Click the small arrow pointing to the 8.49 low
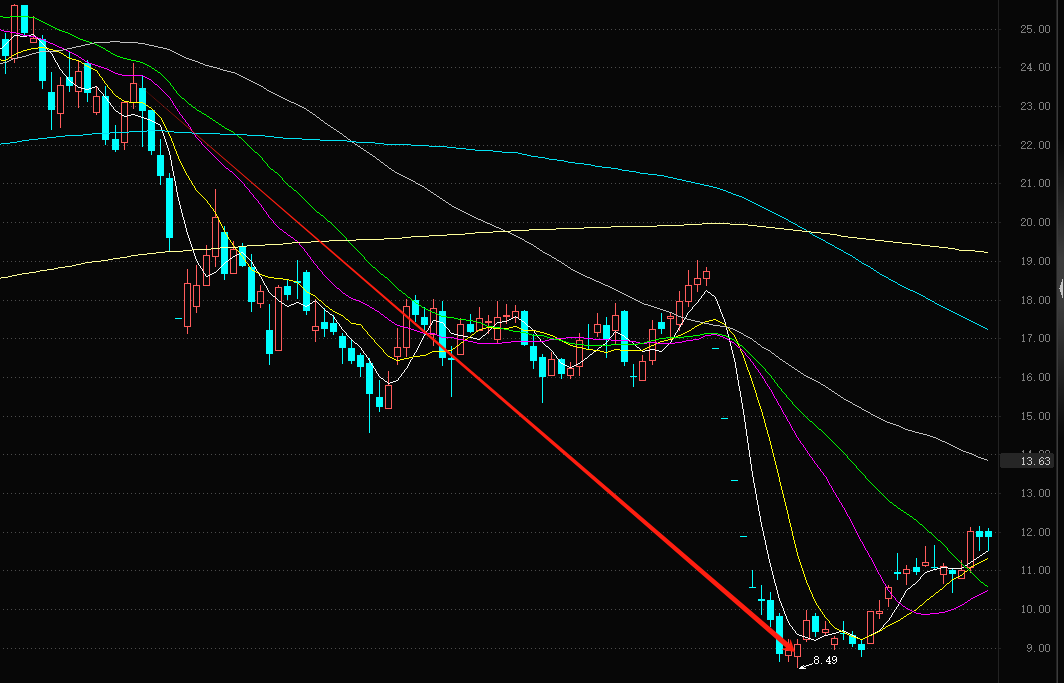Screen dimensions: 1064x683 click(x=805, y=666)
